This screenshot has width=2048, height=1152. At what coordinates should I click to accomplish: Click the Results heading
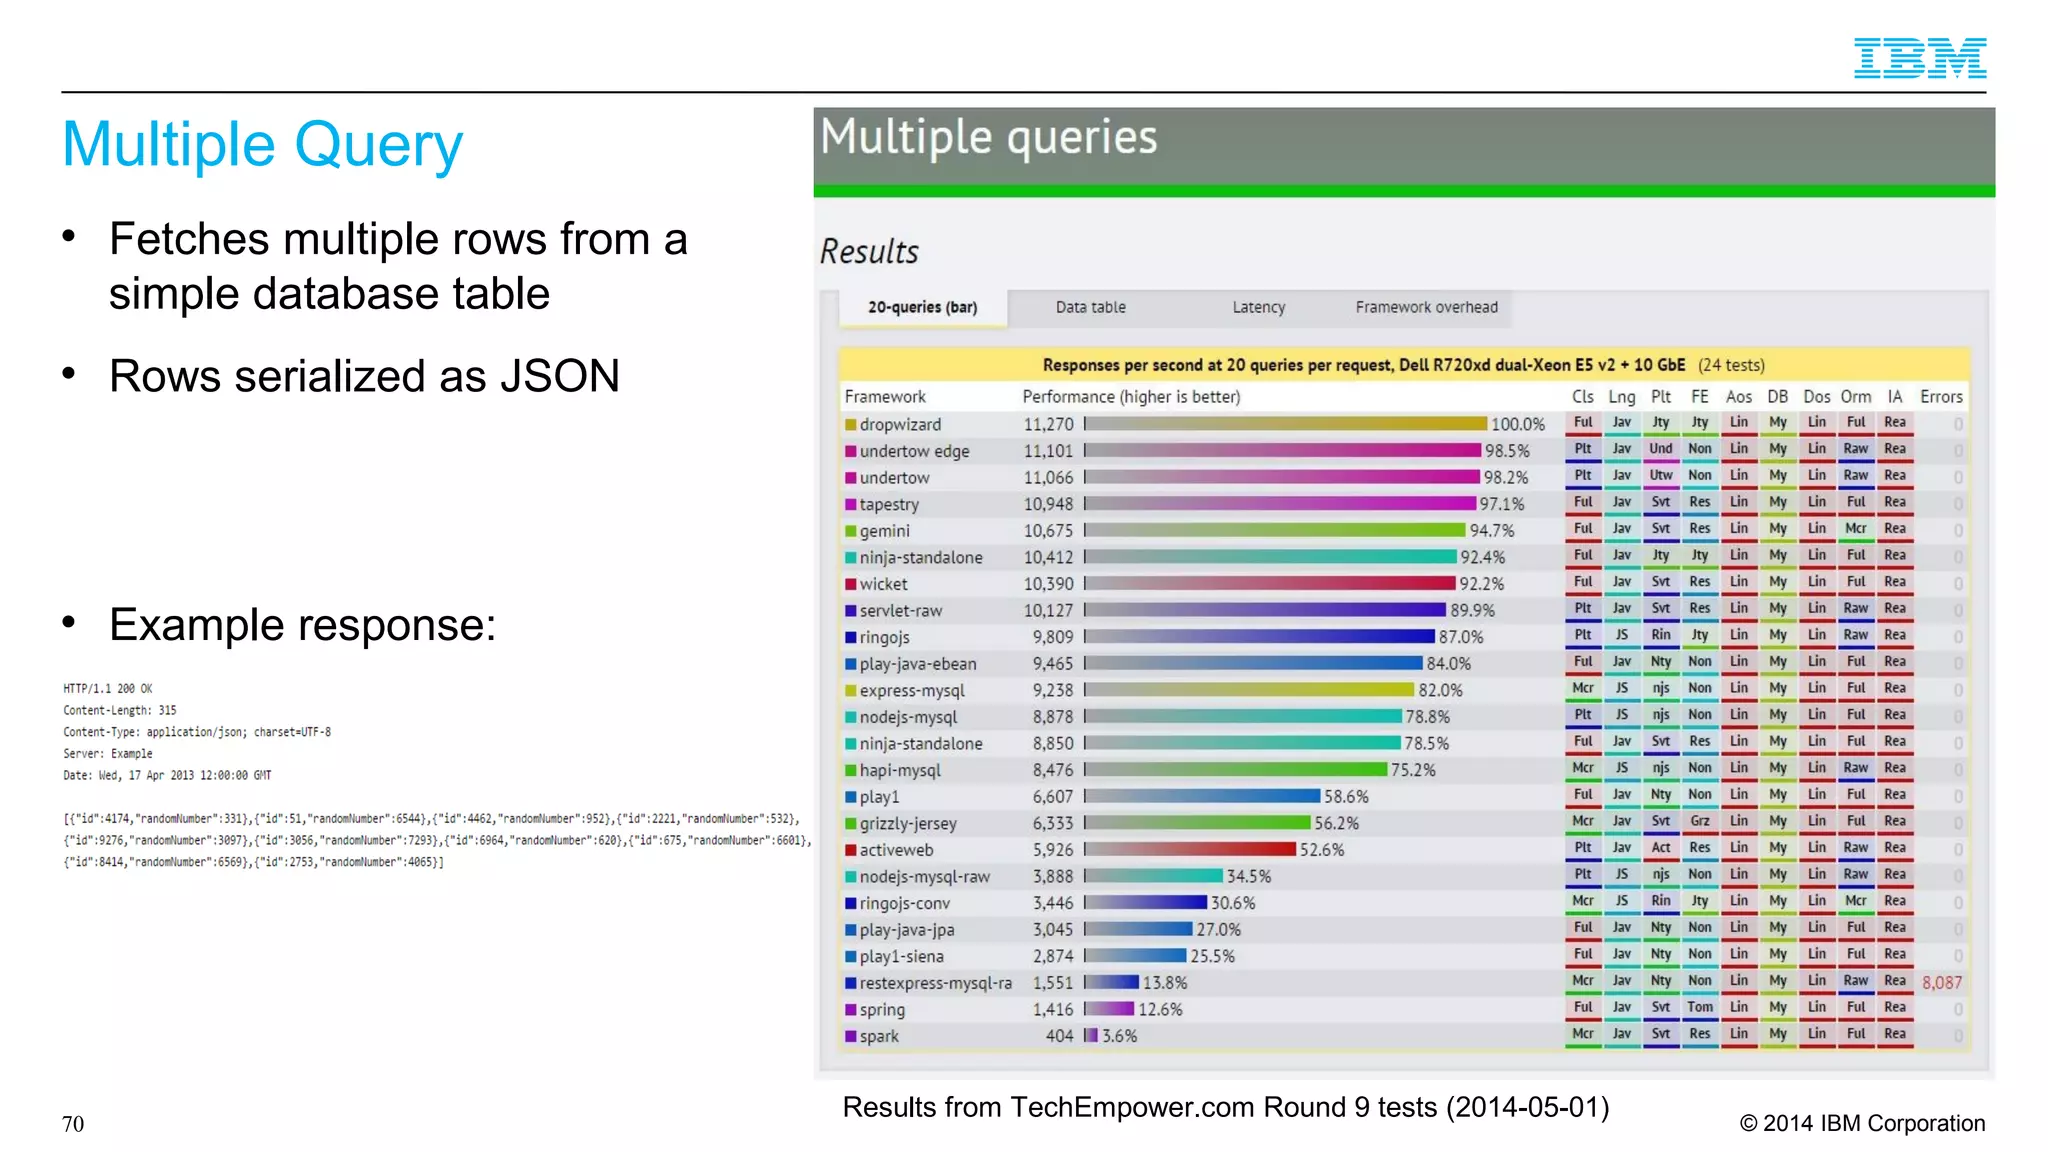869,251
